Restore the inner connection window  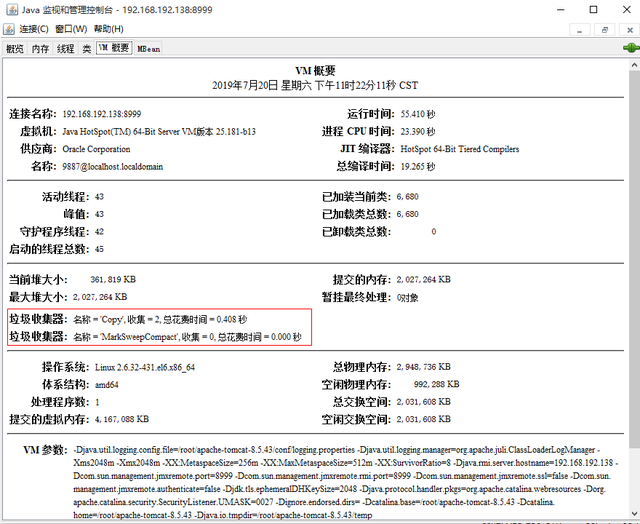605,30
